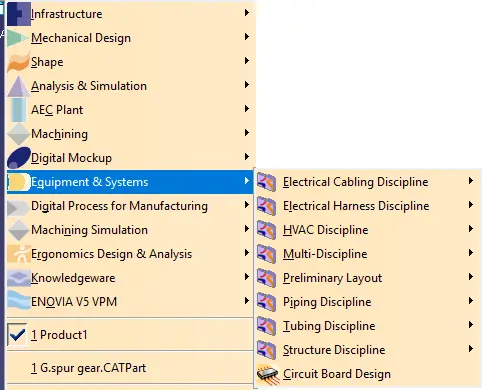Switch to the 1 Product1 document
482x390 pixels.
[130, 334]
